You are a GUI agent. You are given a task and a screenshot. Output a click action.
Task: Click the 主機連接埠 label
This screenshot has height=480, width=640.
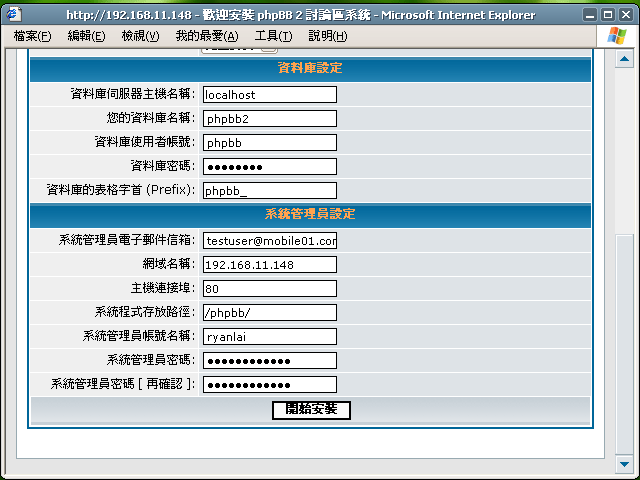coord(162,288)
